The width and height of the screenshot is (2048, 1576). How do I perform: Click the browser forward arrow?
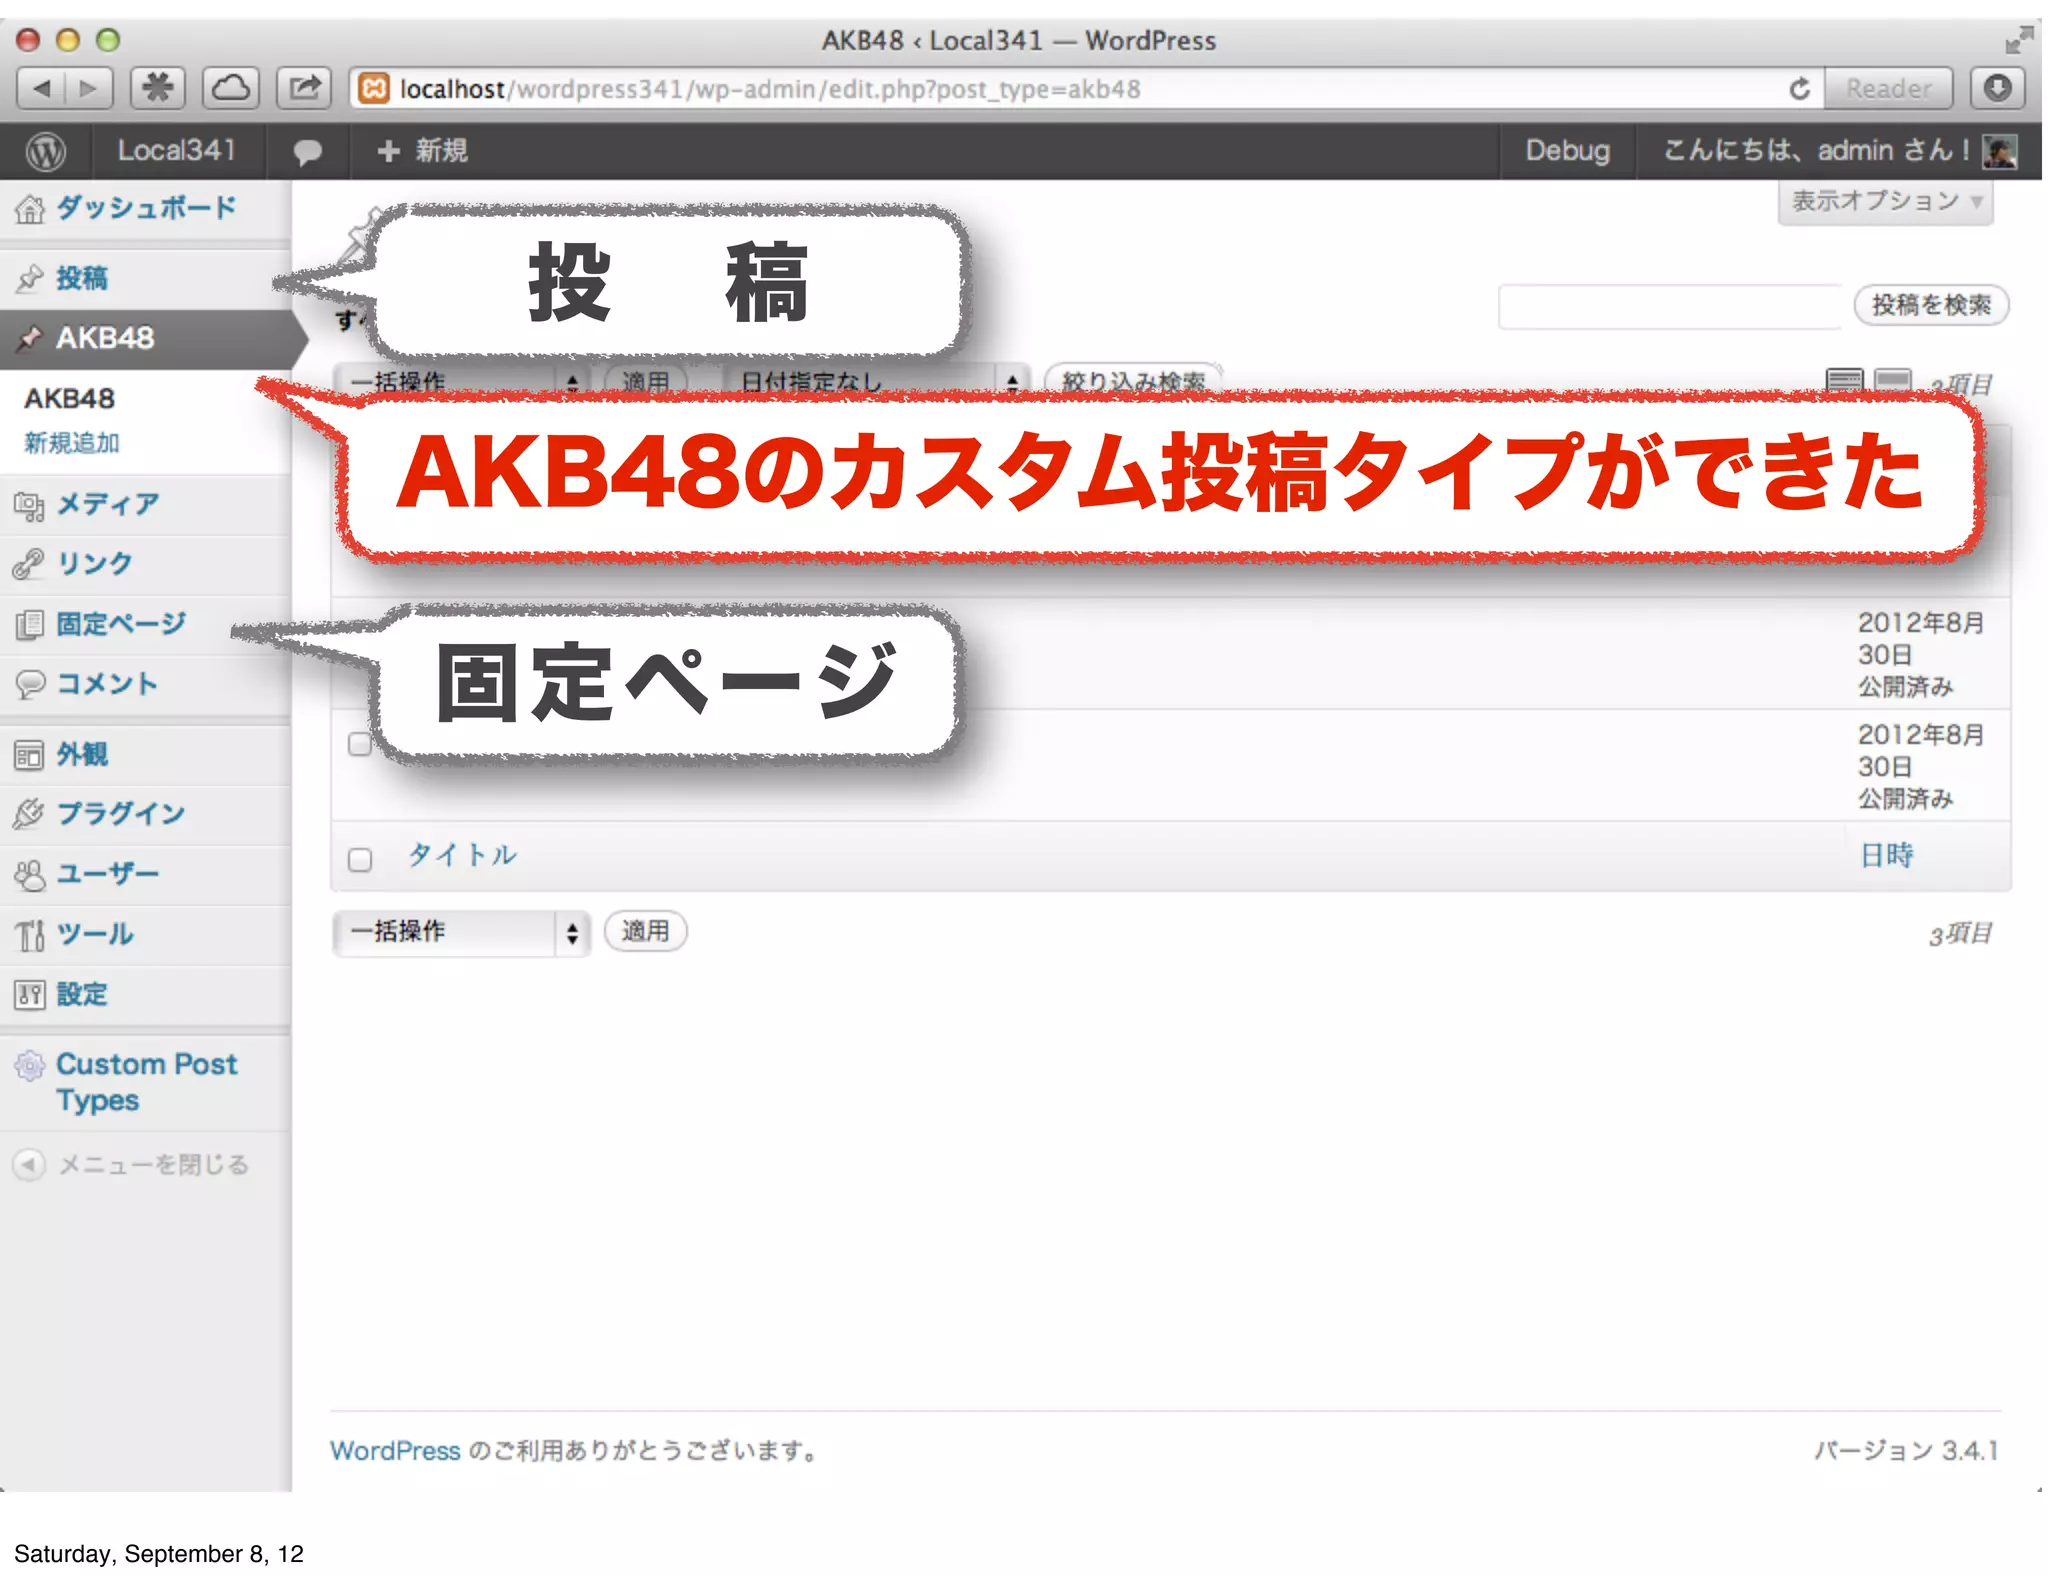pyautogui.click(x=89, y=89)
